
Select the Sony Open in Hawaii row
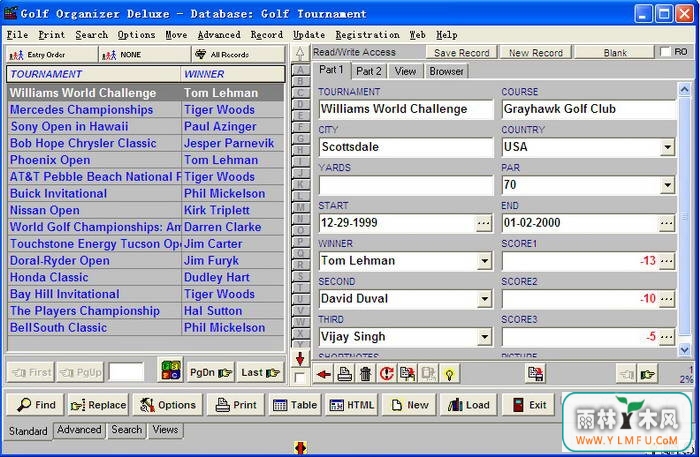[146, 127]
